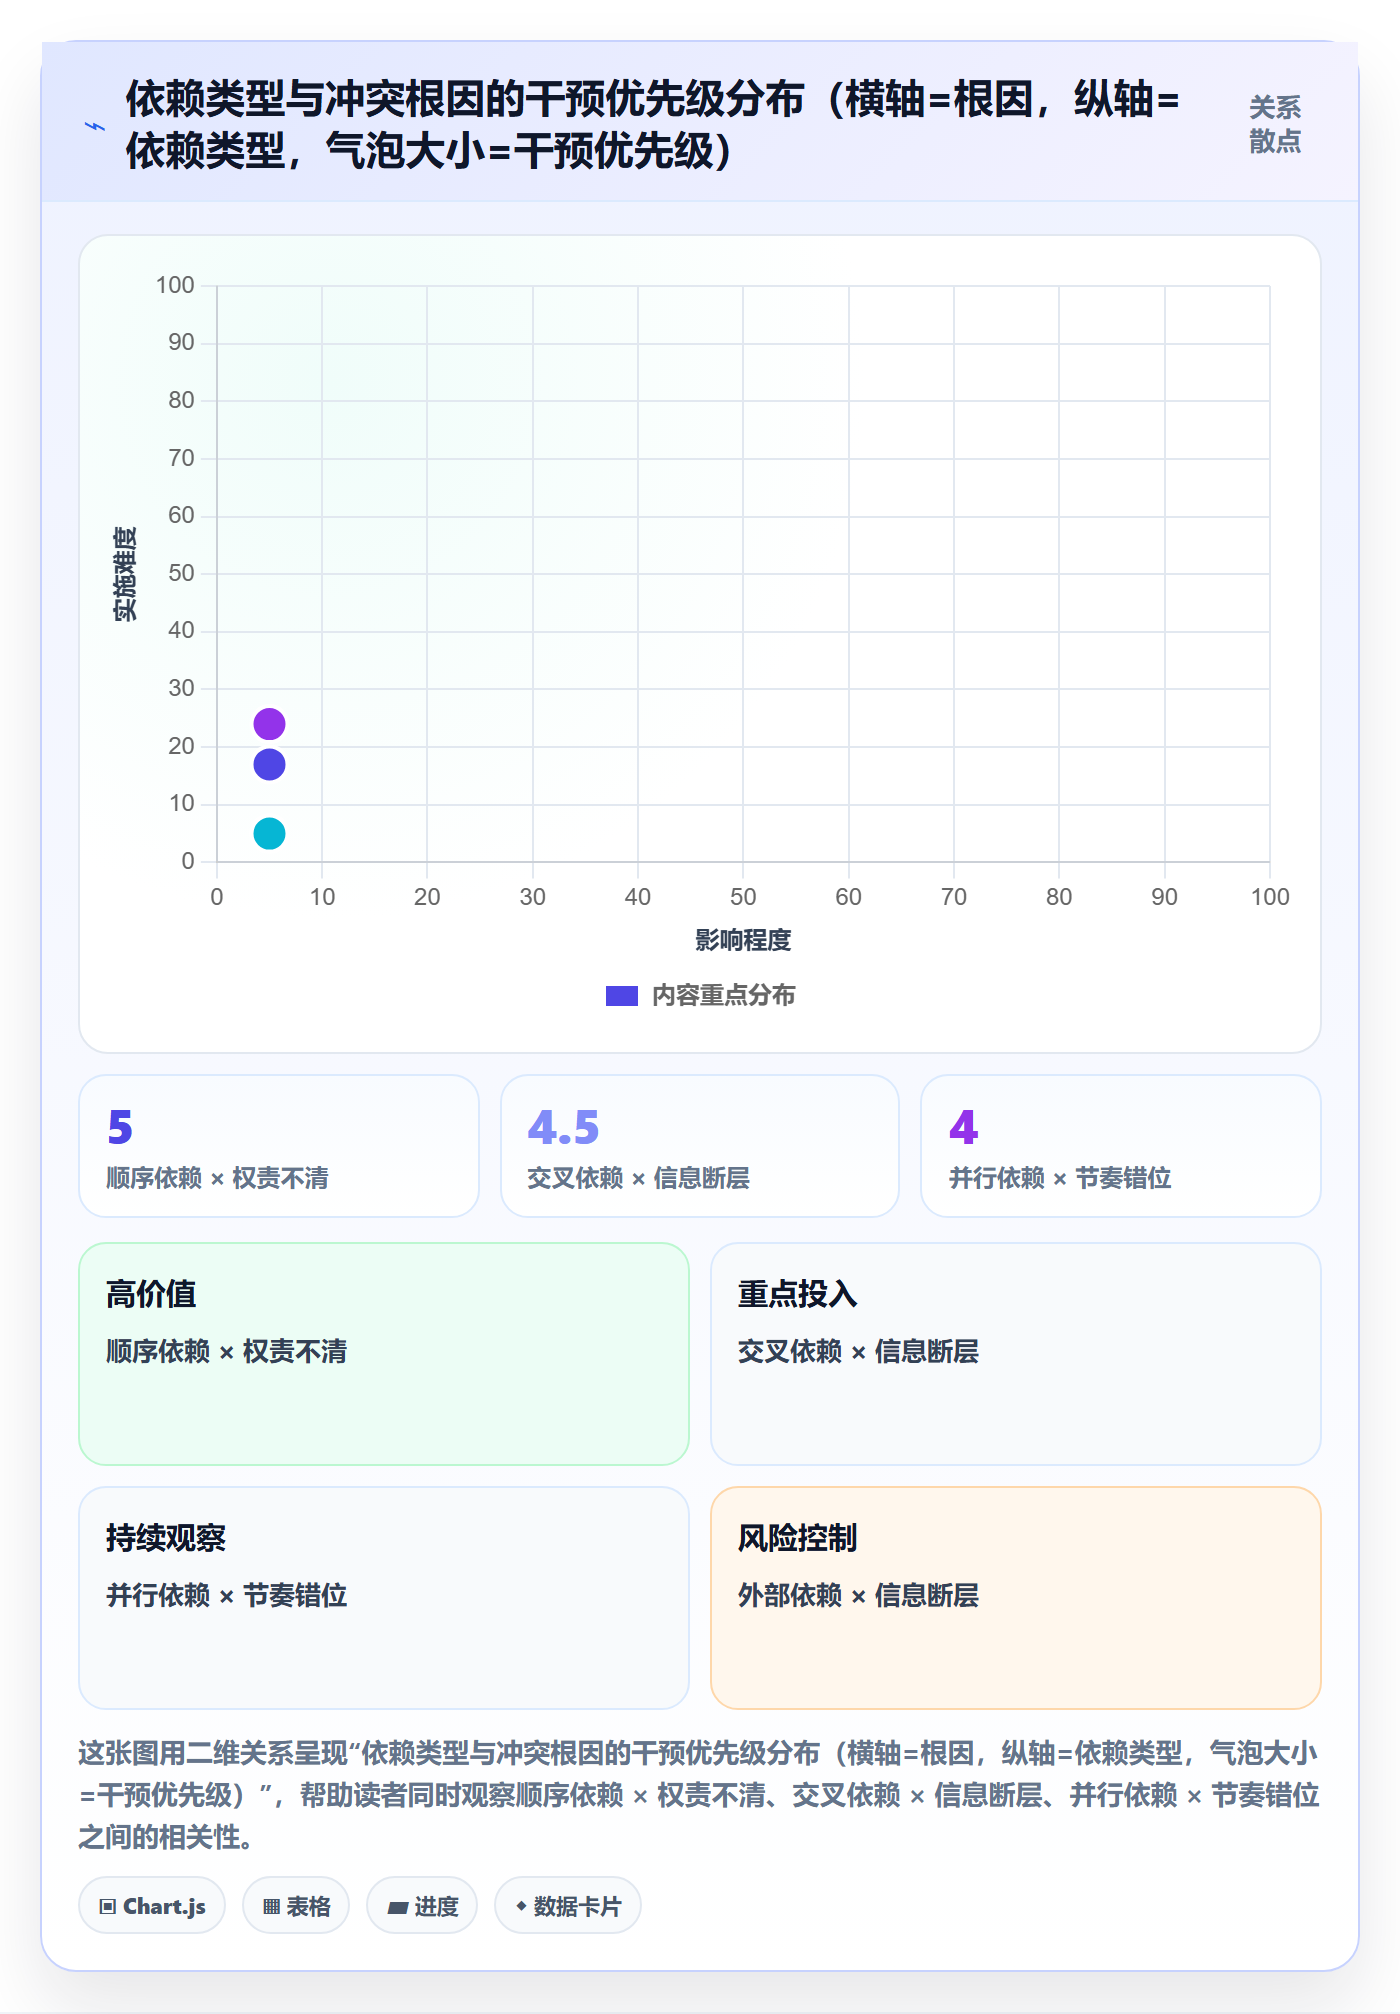Click the cyan bubble on the scatter chart
1400x2014 pixels.
point(269,833)
